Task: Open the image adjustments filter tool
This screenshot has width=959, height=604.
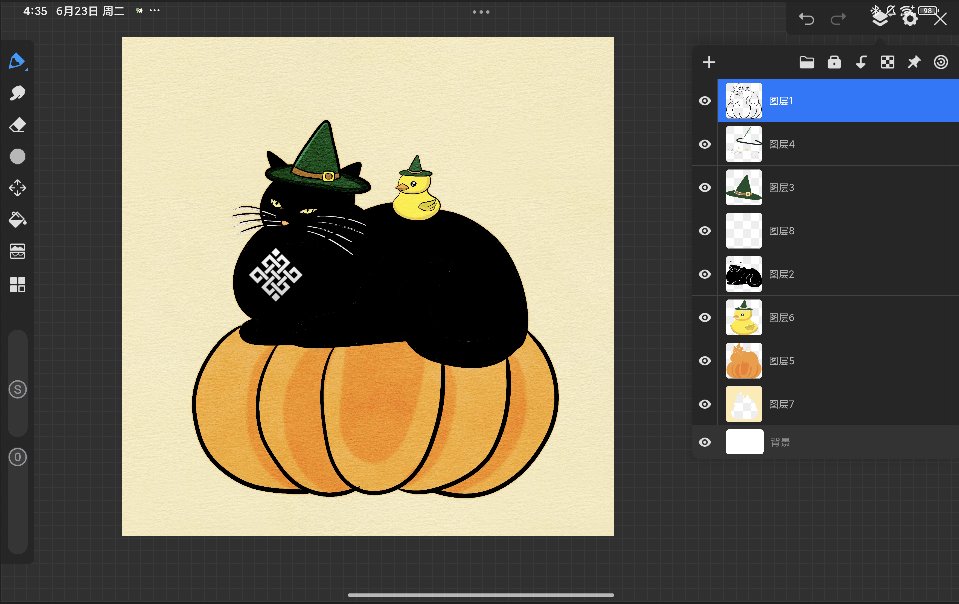Action: click(17, 251)
